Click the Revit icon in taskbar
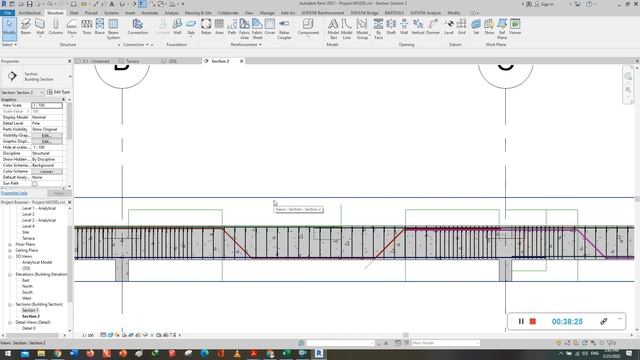640x360 pixels. [319, 353]
